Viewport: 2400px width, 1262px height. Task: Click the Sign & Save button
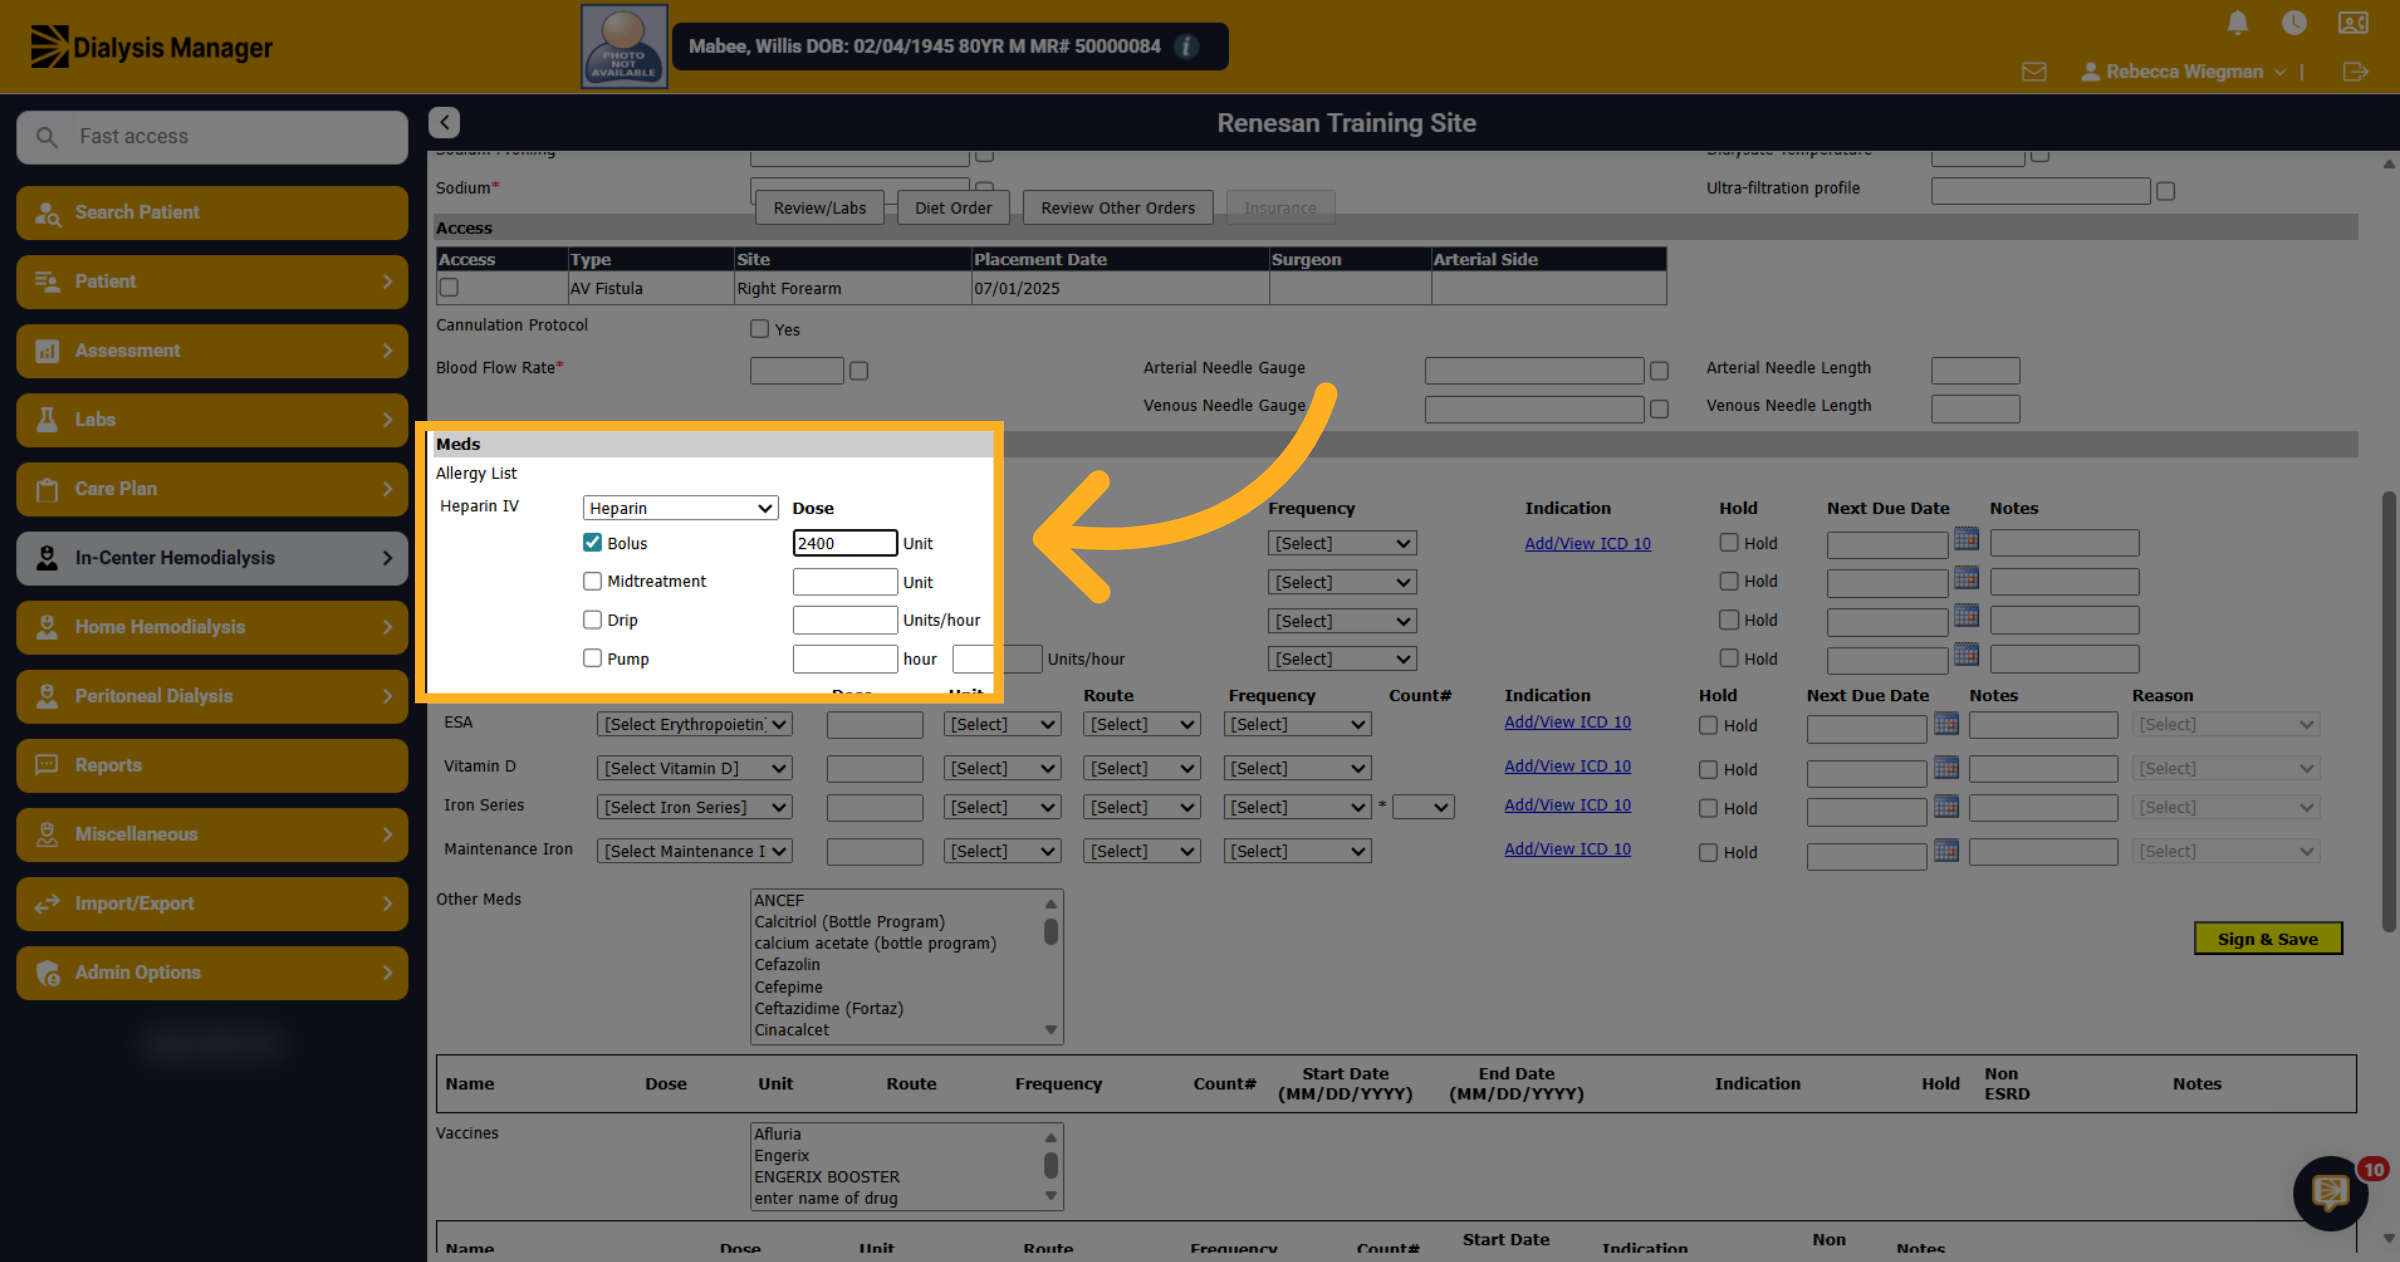[x=2267, y=939]
